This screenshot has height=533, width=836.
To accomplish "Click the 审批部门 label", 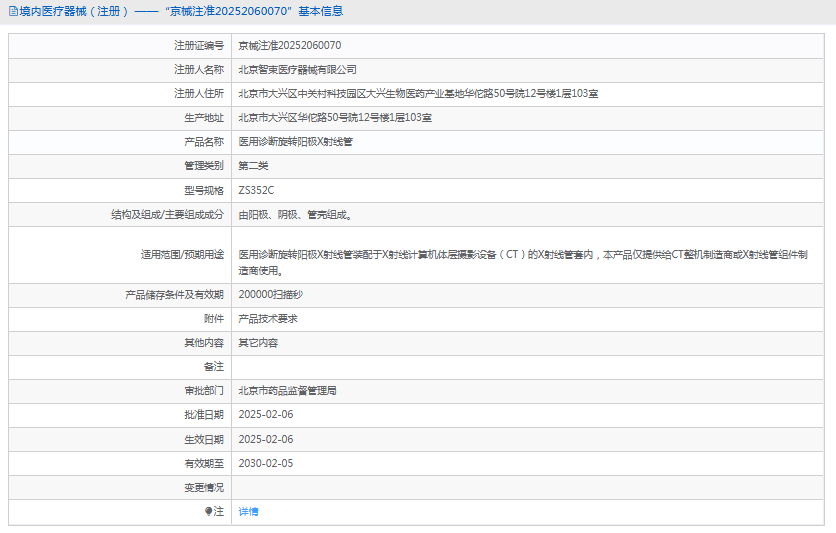I will point(204,391).
